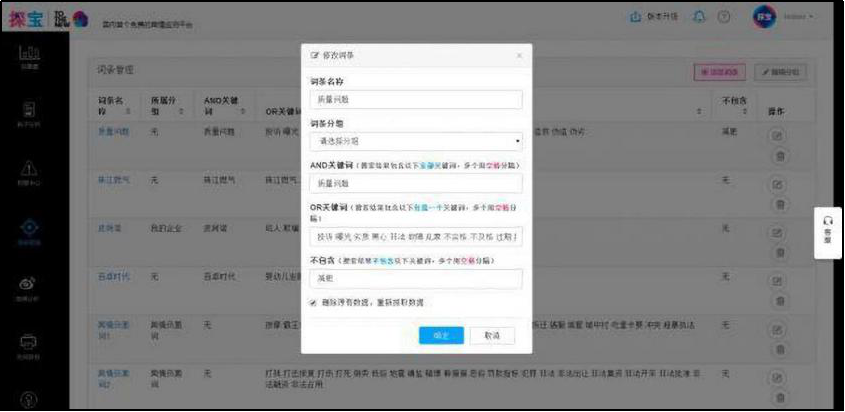The height and width of the screenshot is (412, 845).
Task: Click the 我的企业 group cell
Action: click(x=167, y=228)
